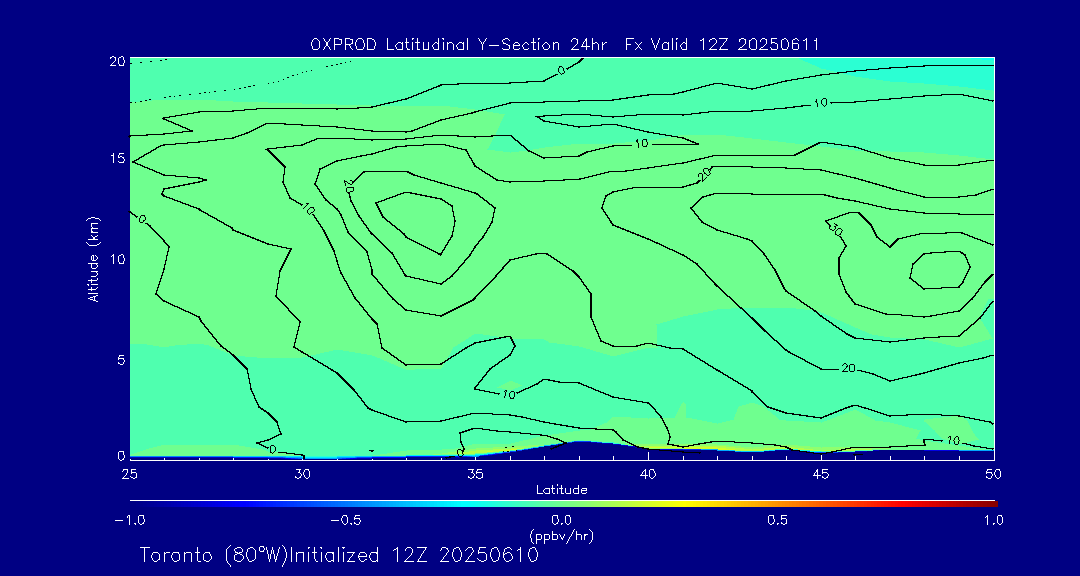Click the 10 contour label near latitude 30 at 12 km
This screenshot has width=1080, height=576.
click(308, 207)
